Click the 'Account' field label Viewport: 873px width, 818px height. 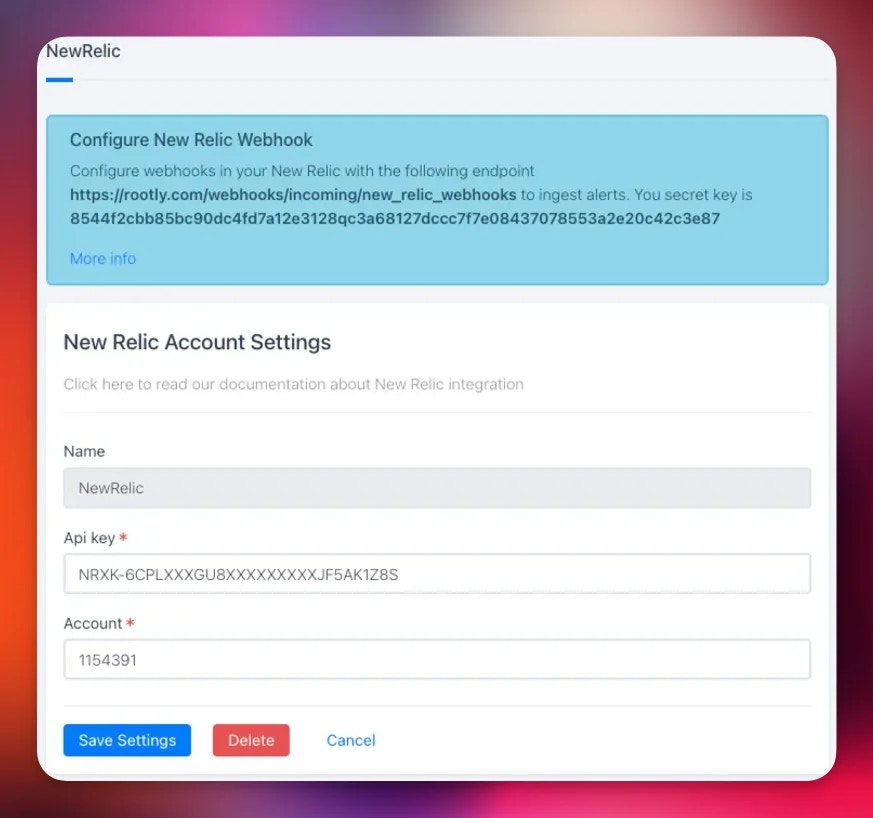click(92, 623)
